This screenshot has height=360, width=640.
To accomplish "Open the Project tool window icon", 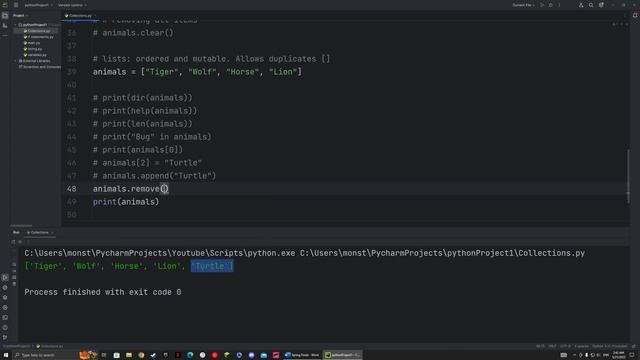I will [x=5, y=16].
